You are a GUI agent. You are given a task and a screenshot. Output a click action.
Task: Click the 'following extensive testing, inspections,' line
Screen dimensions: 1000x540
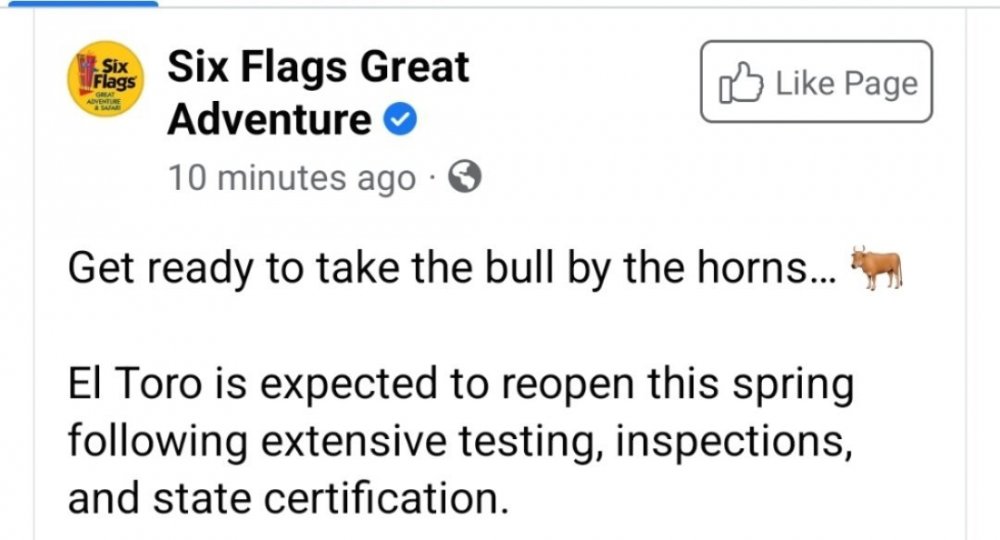coord(459,441)
